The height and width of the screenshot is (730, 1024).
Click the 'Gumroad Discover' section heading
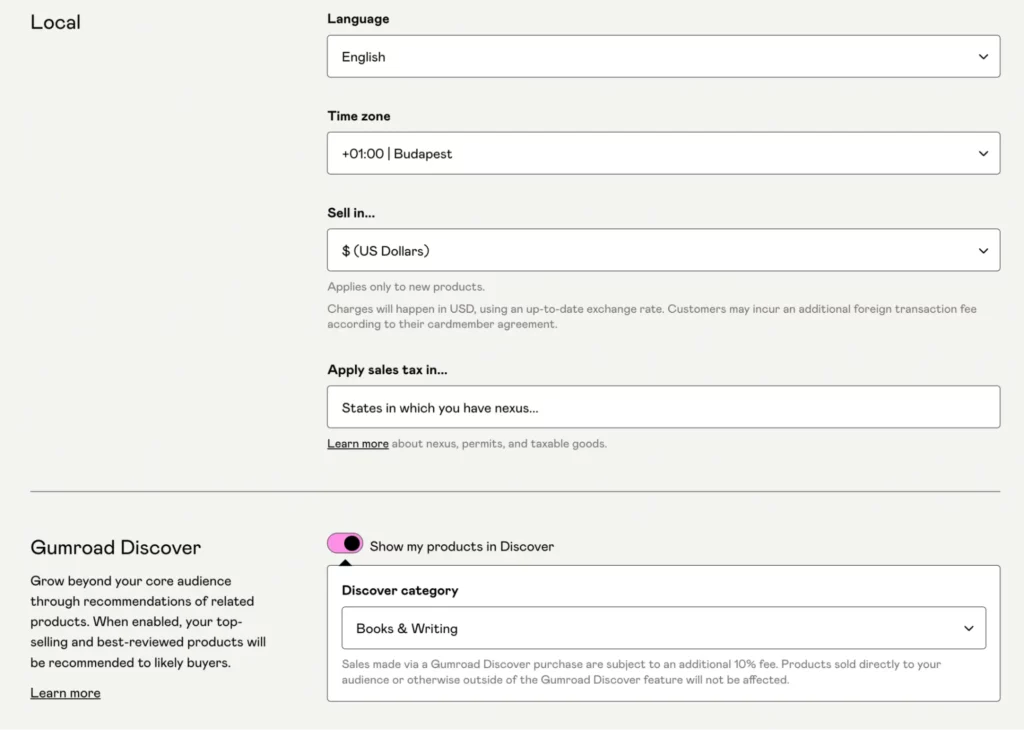point(115,547)
